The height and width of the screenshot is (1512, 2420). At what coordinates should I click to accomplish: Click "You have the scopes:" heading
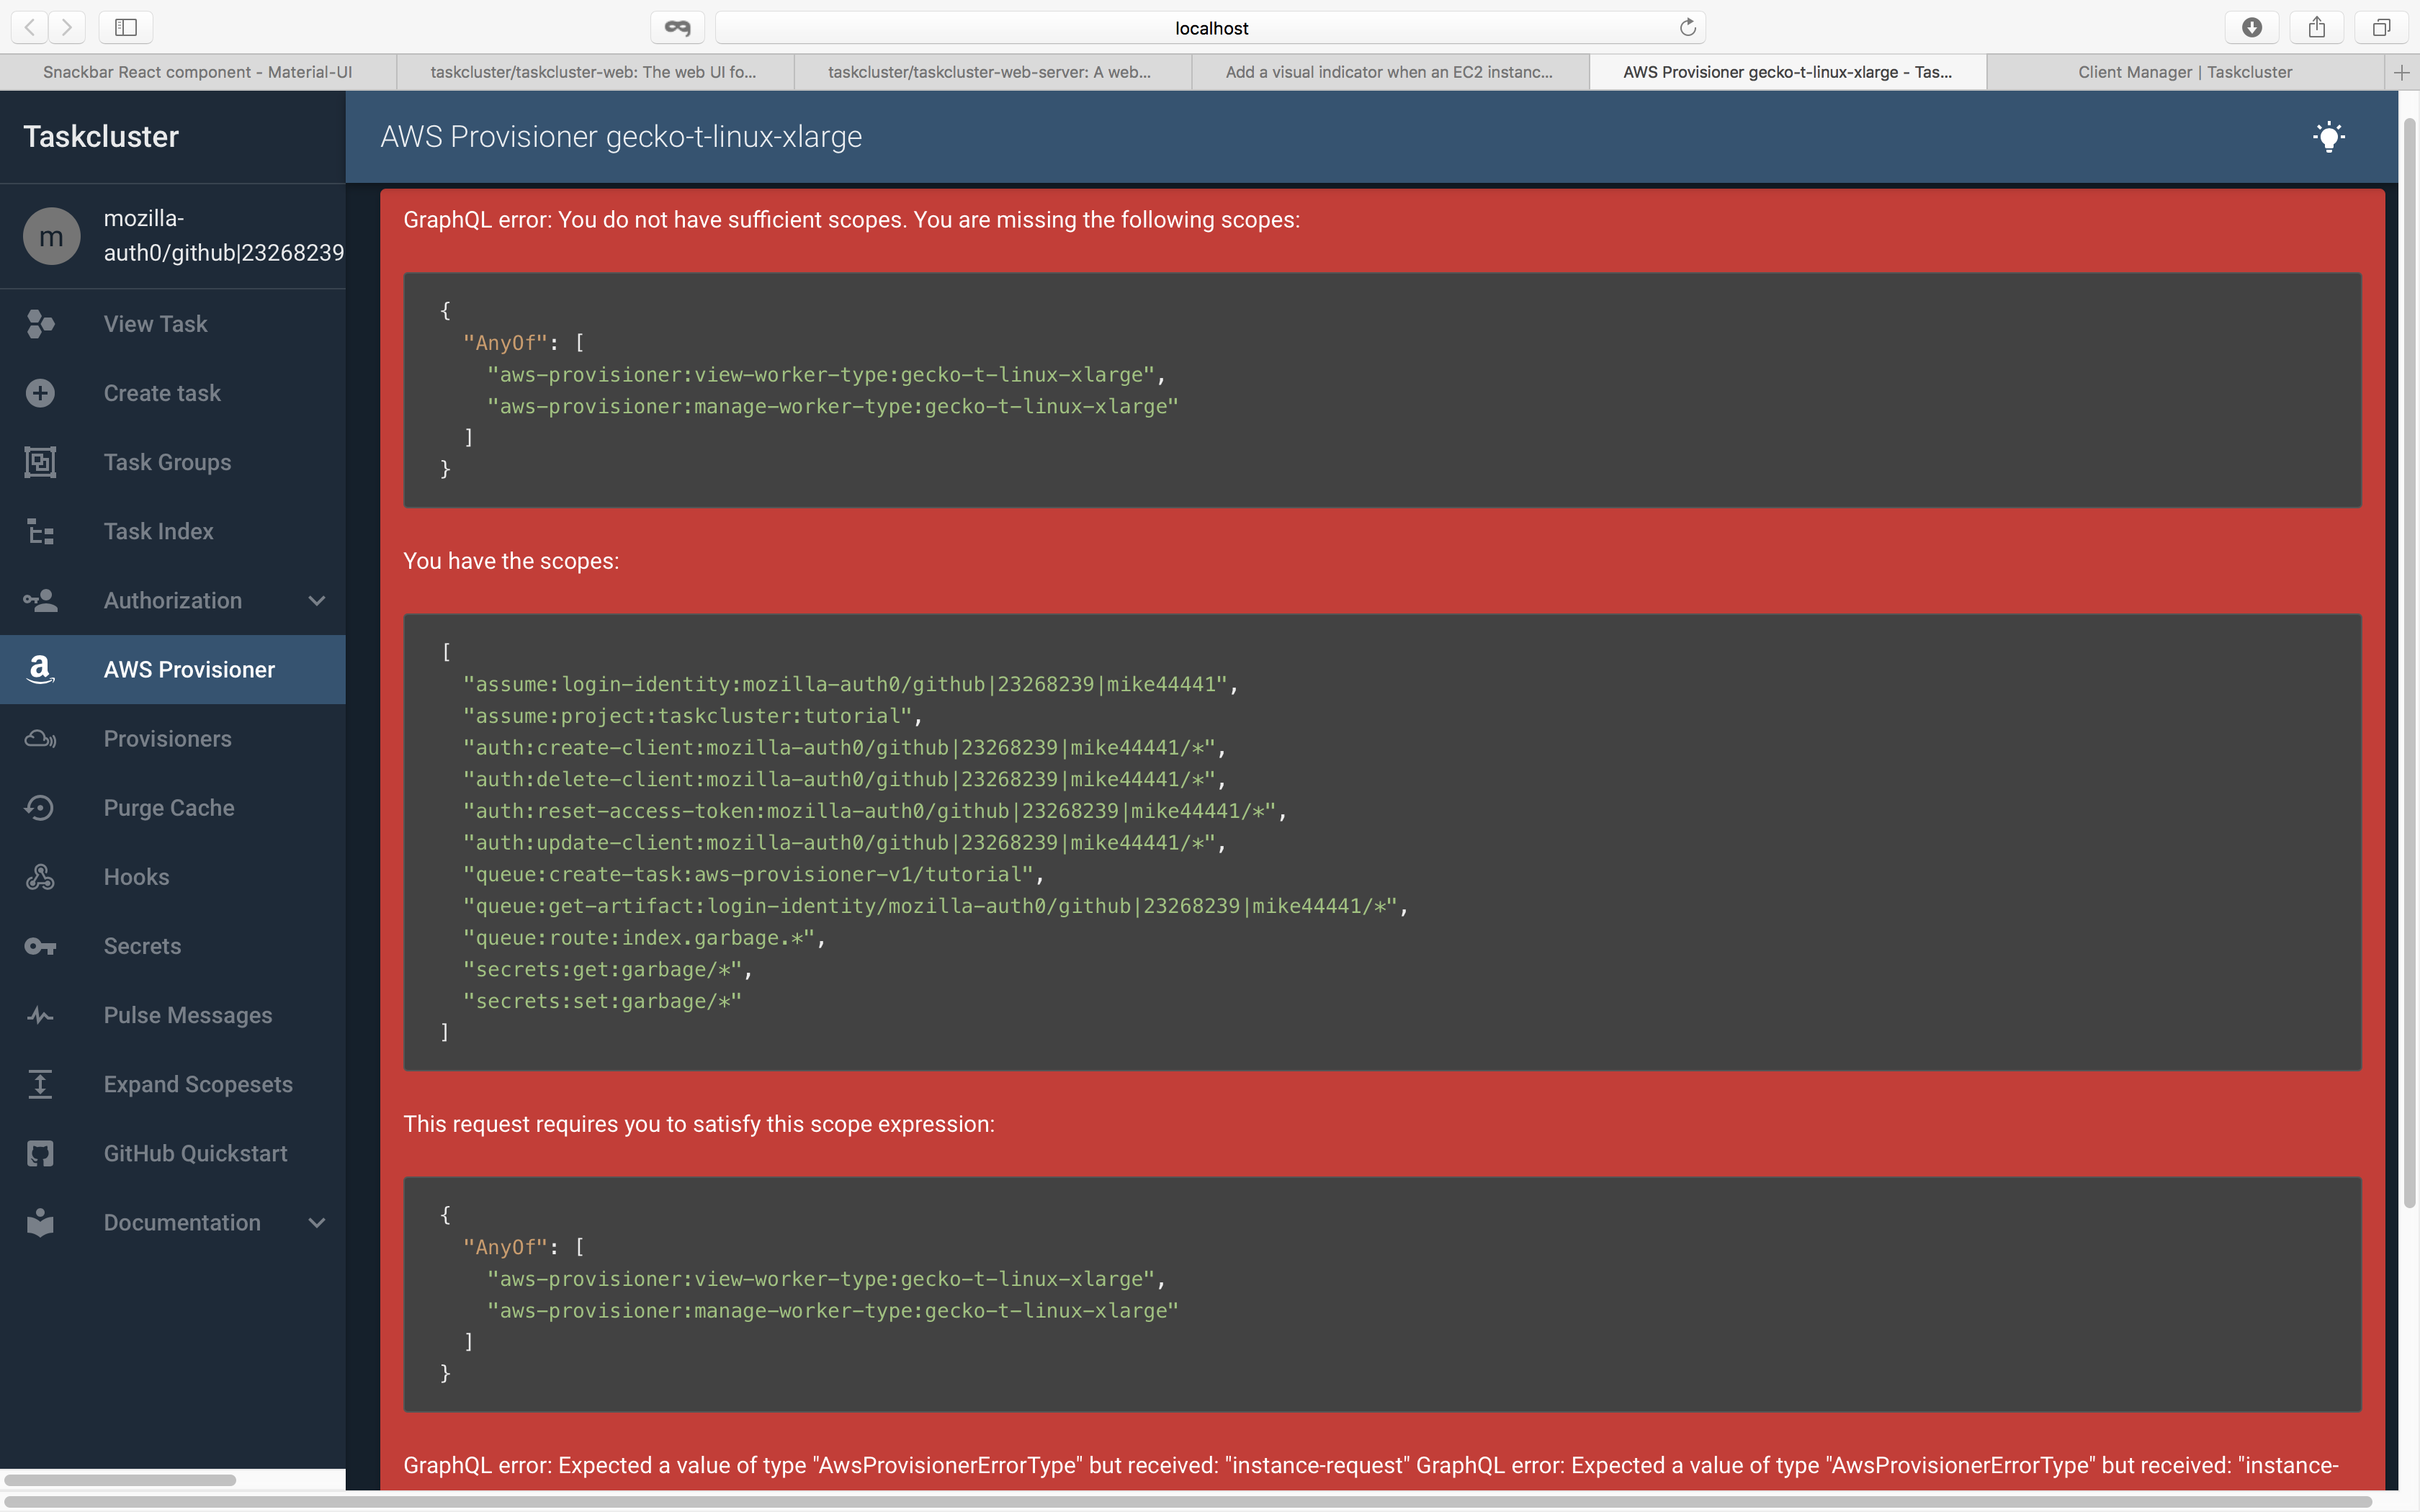[511, 561]
